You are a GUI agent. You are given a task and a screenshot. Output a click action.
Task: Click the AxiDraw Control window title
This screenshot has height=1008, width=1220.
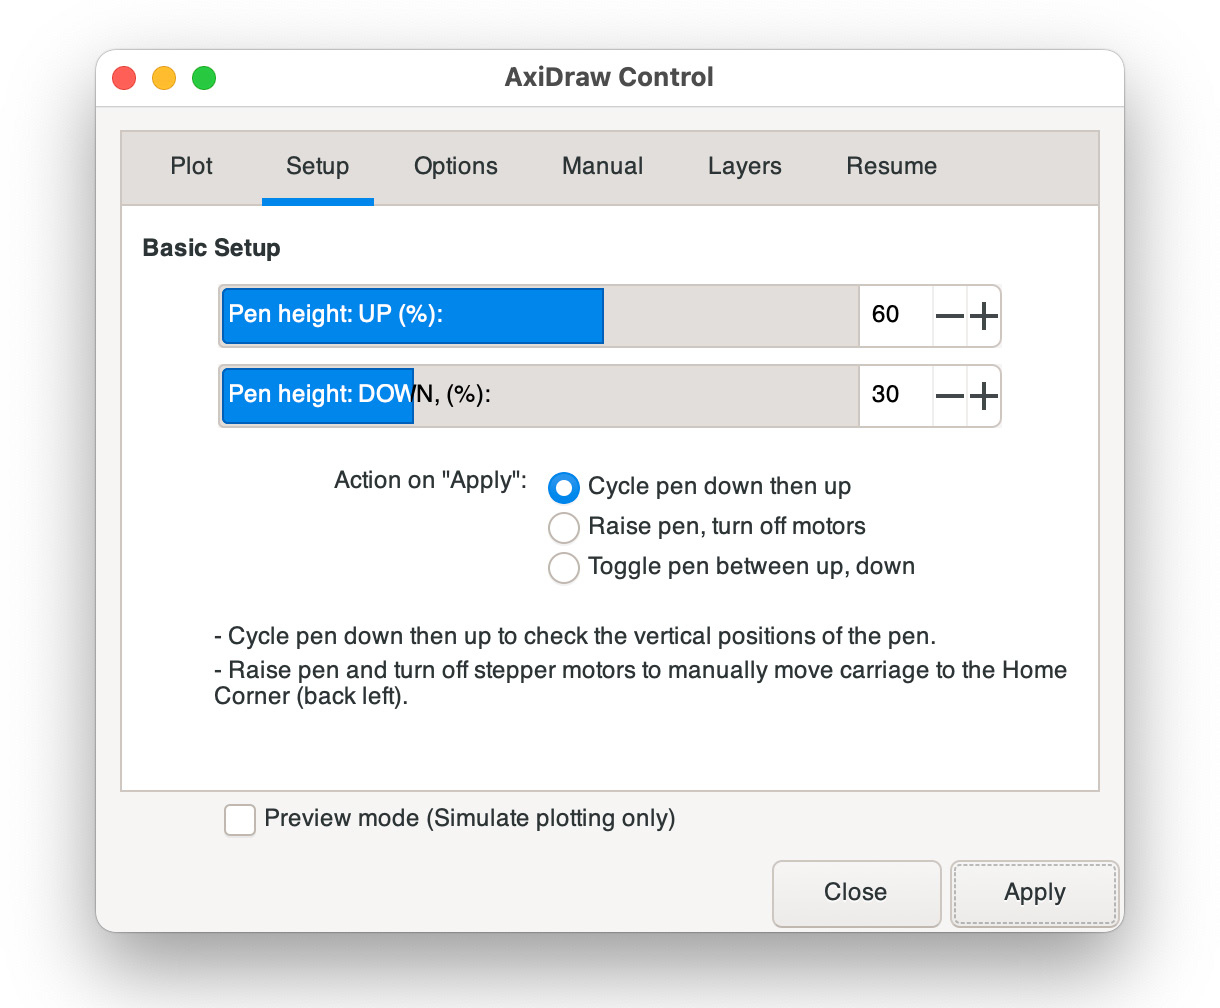pyautogui.click(x=609, y=78)
